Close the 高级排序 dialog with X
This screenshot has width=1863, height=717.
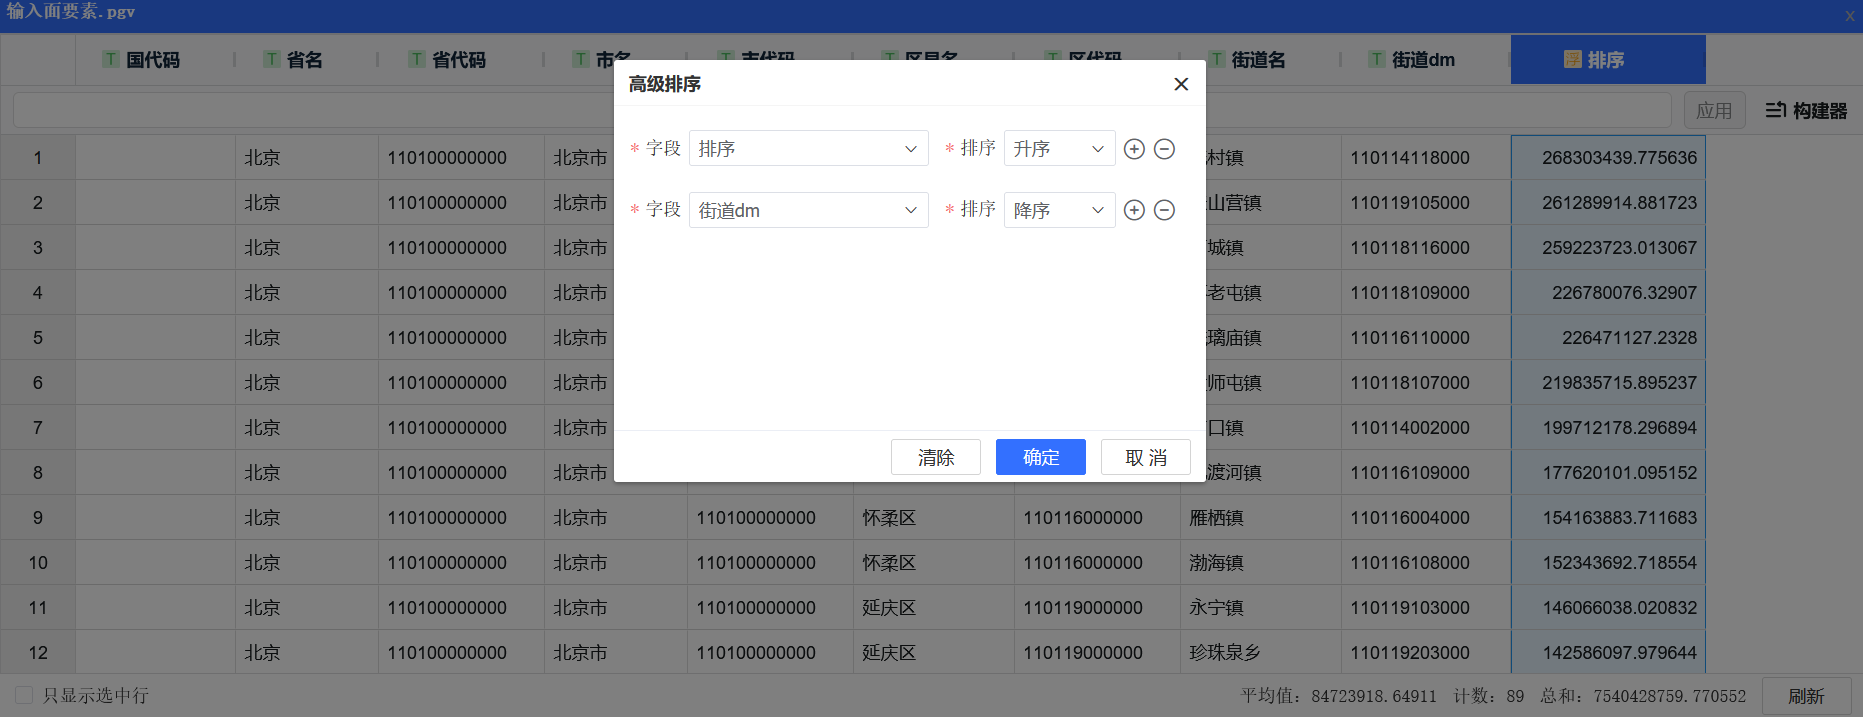[1181, 84]
